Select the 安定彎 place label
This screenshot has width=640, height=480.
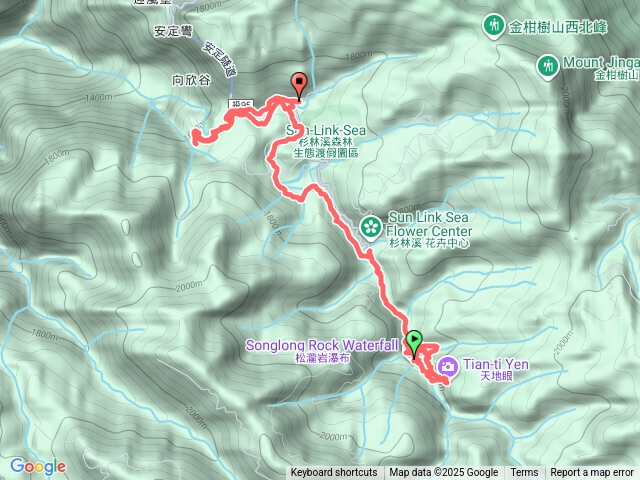tap(173, 31)
